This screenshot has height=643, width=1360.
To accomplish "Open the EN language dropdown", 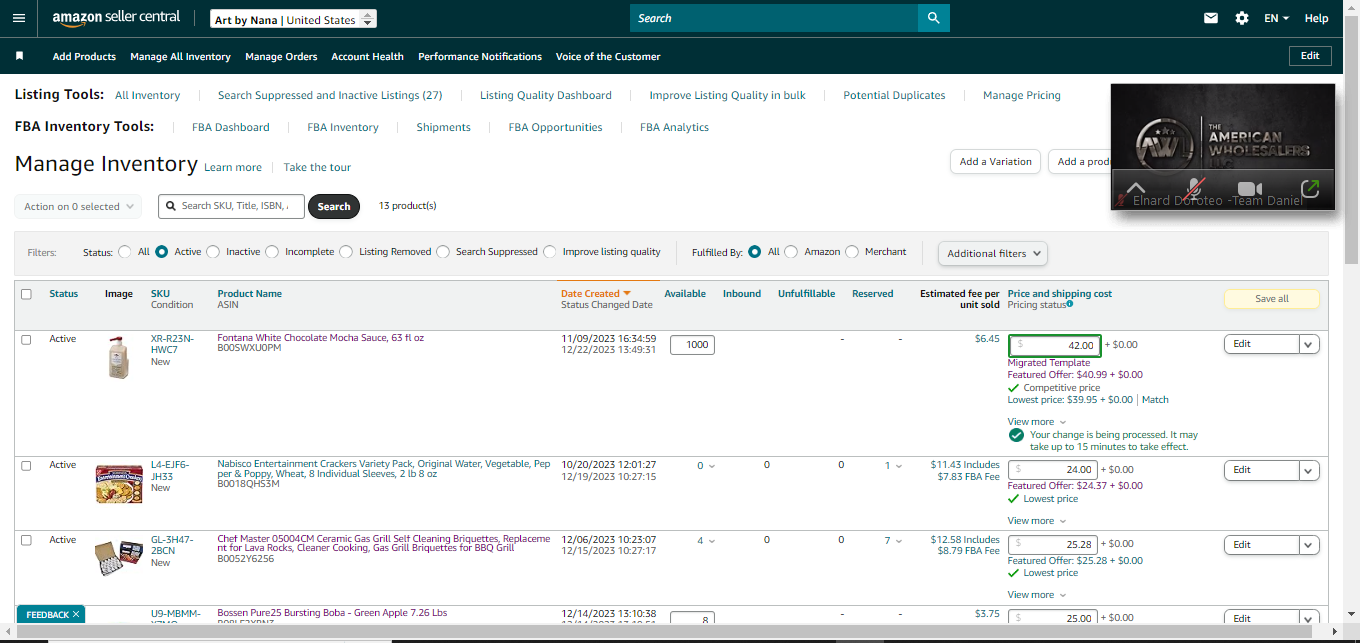I will pyautogui.click(x=1276, y=18).
